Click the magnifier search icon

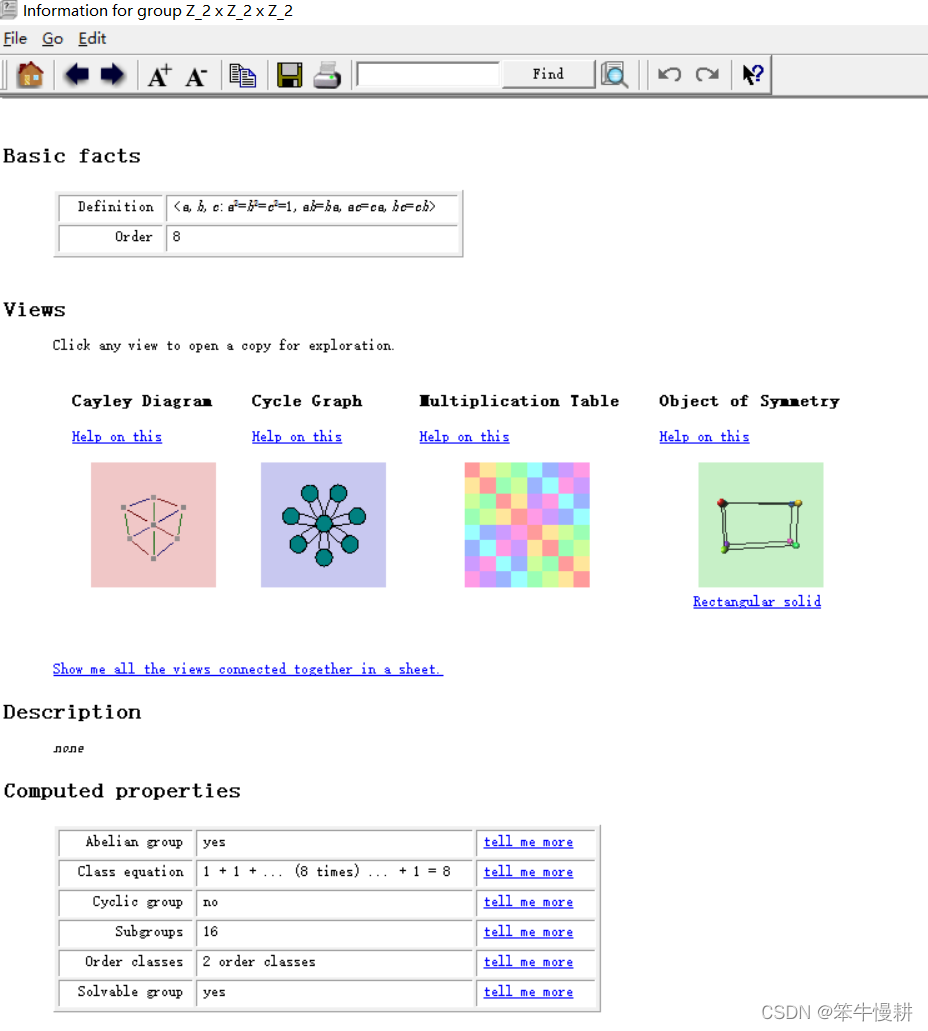coord(615,74)
